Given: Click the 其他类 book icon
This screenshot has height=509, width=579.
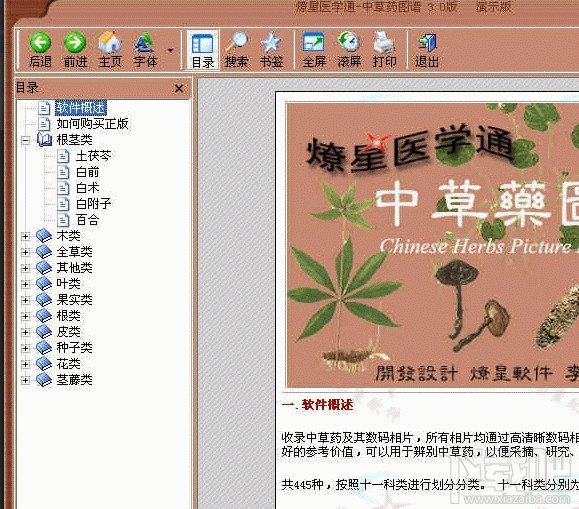Looking at the screenshot, I should (x=44, y=267).
